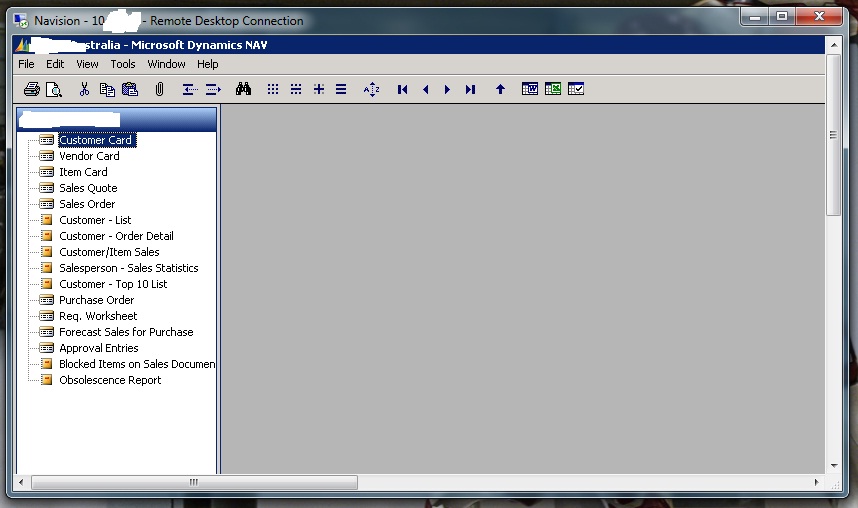Click the scroll up arrow
The image size is (858, 508).
click(x=834, y=45)
